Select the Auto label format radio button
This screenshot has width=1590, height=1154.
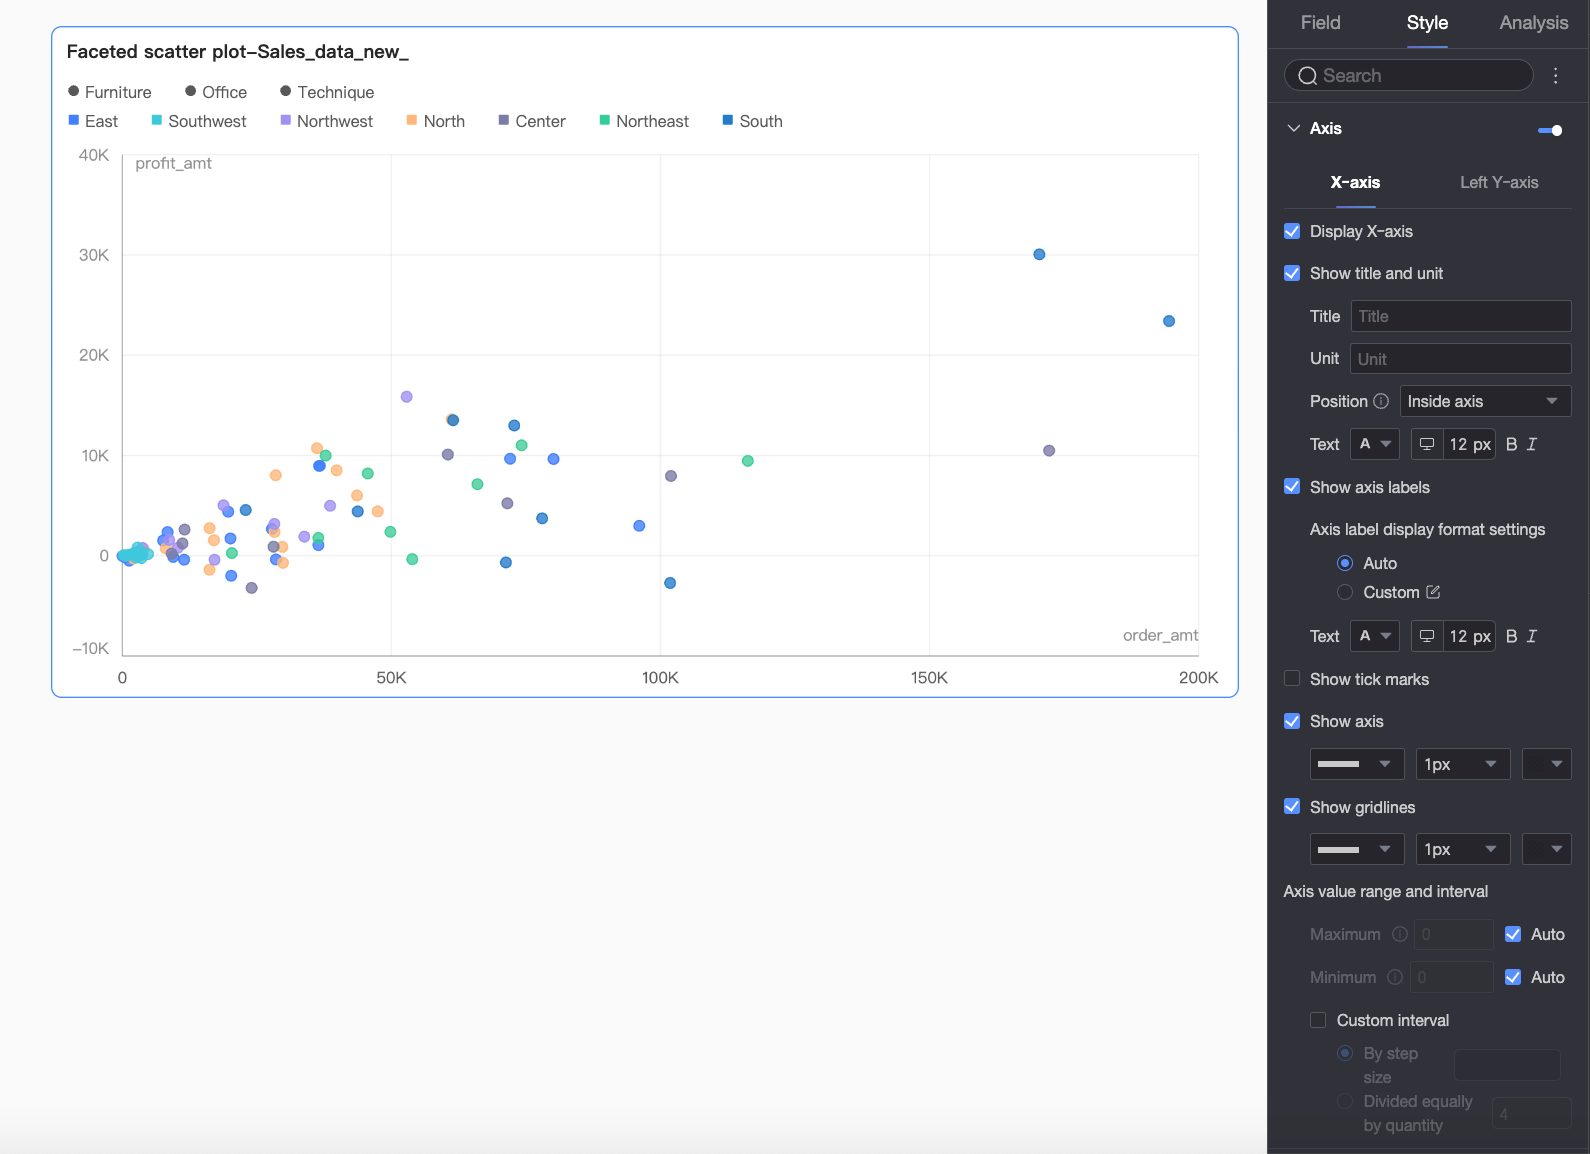pyautogui.click(x=1345, y=563)
